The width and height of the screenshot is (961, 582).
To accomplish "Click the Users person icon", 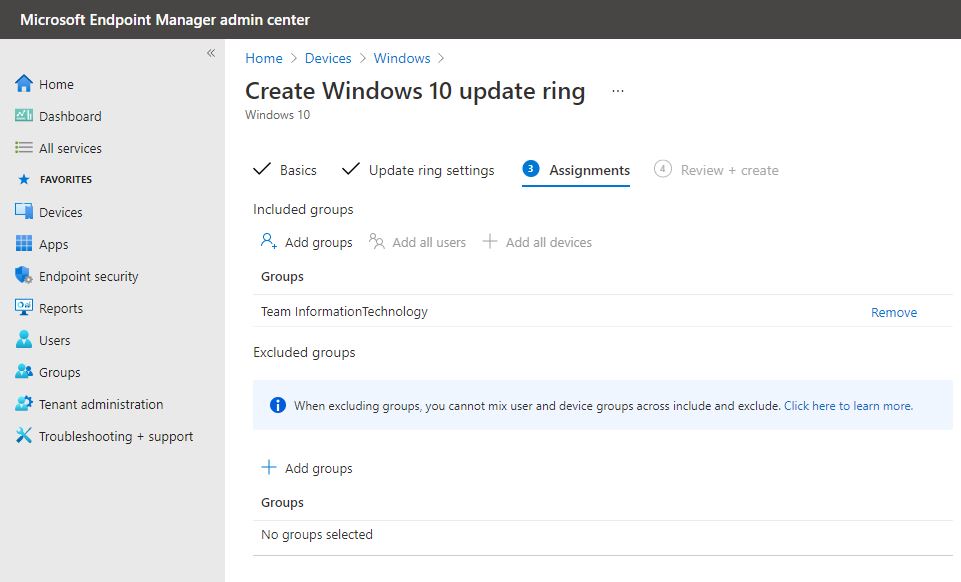I will (24, 339).
